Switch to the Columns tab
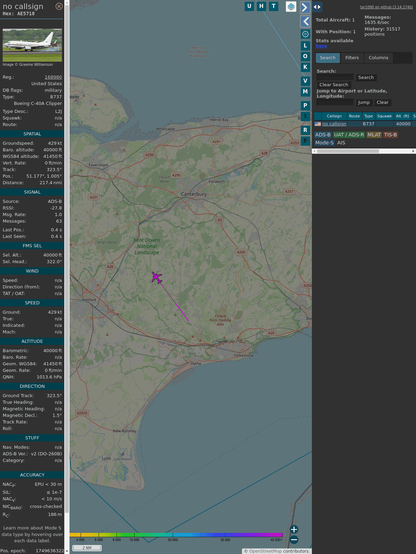The width and height of the screenshot is (416, 554). (378, 58)
